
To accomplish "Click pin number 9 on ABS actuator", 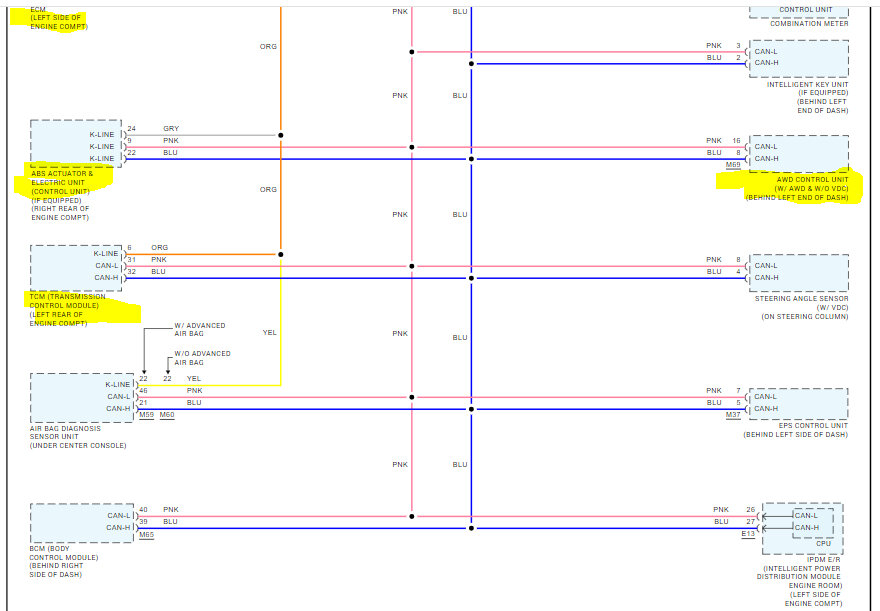I will [x=130, y=140].
